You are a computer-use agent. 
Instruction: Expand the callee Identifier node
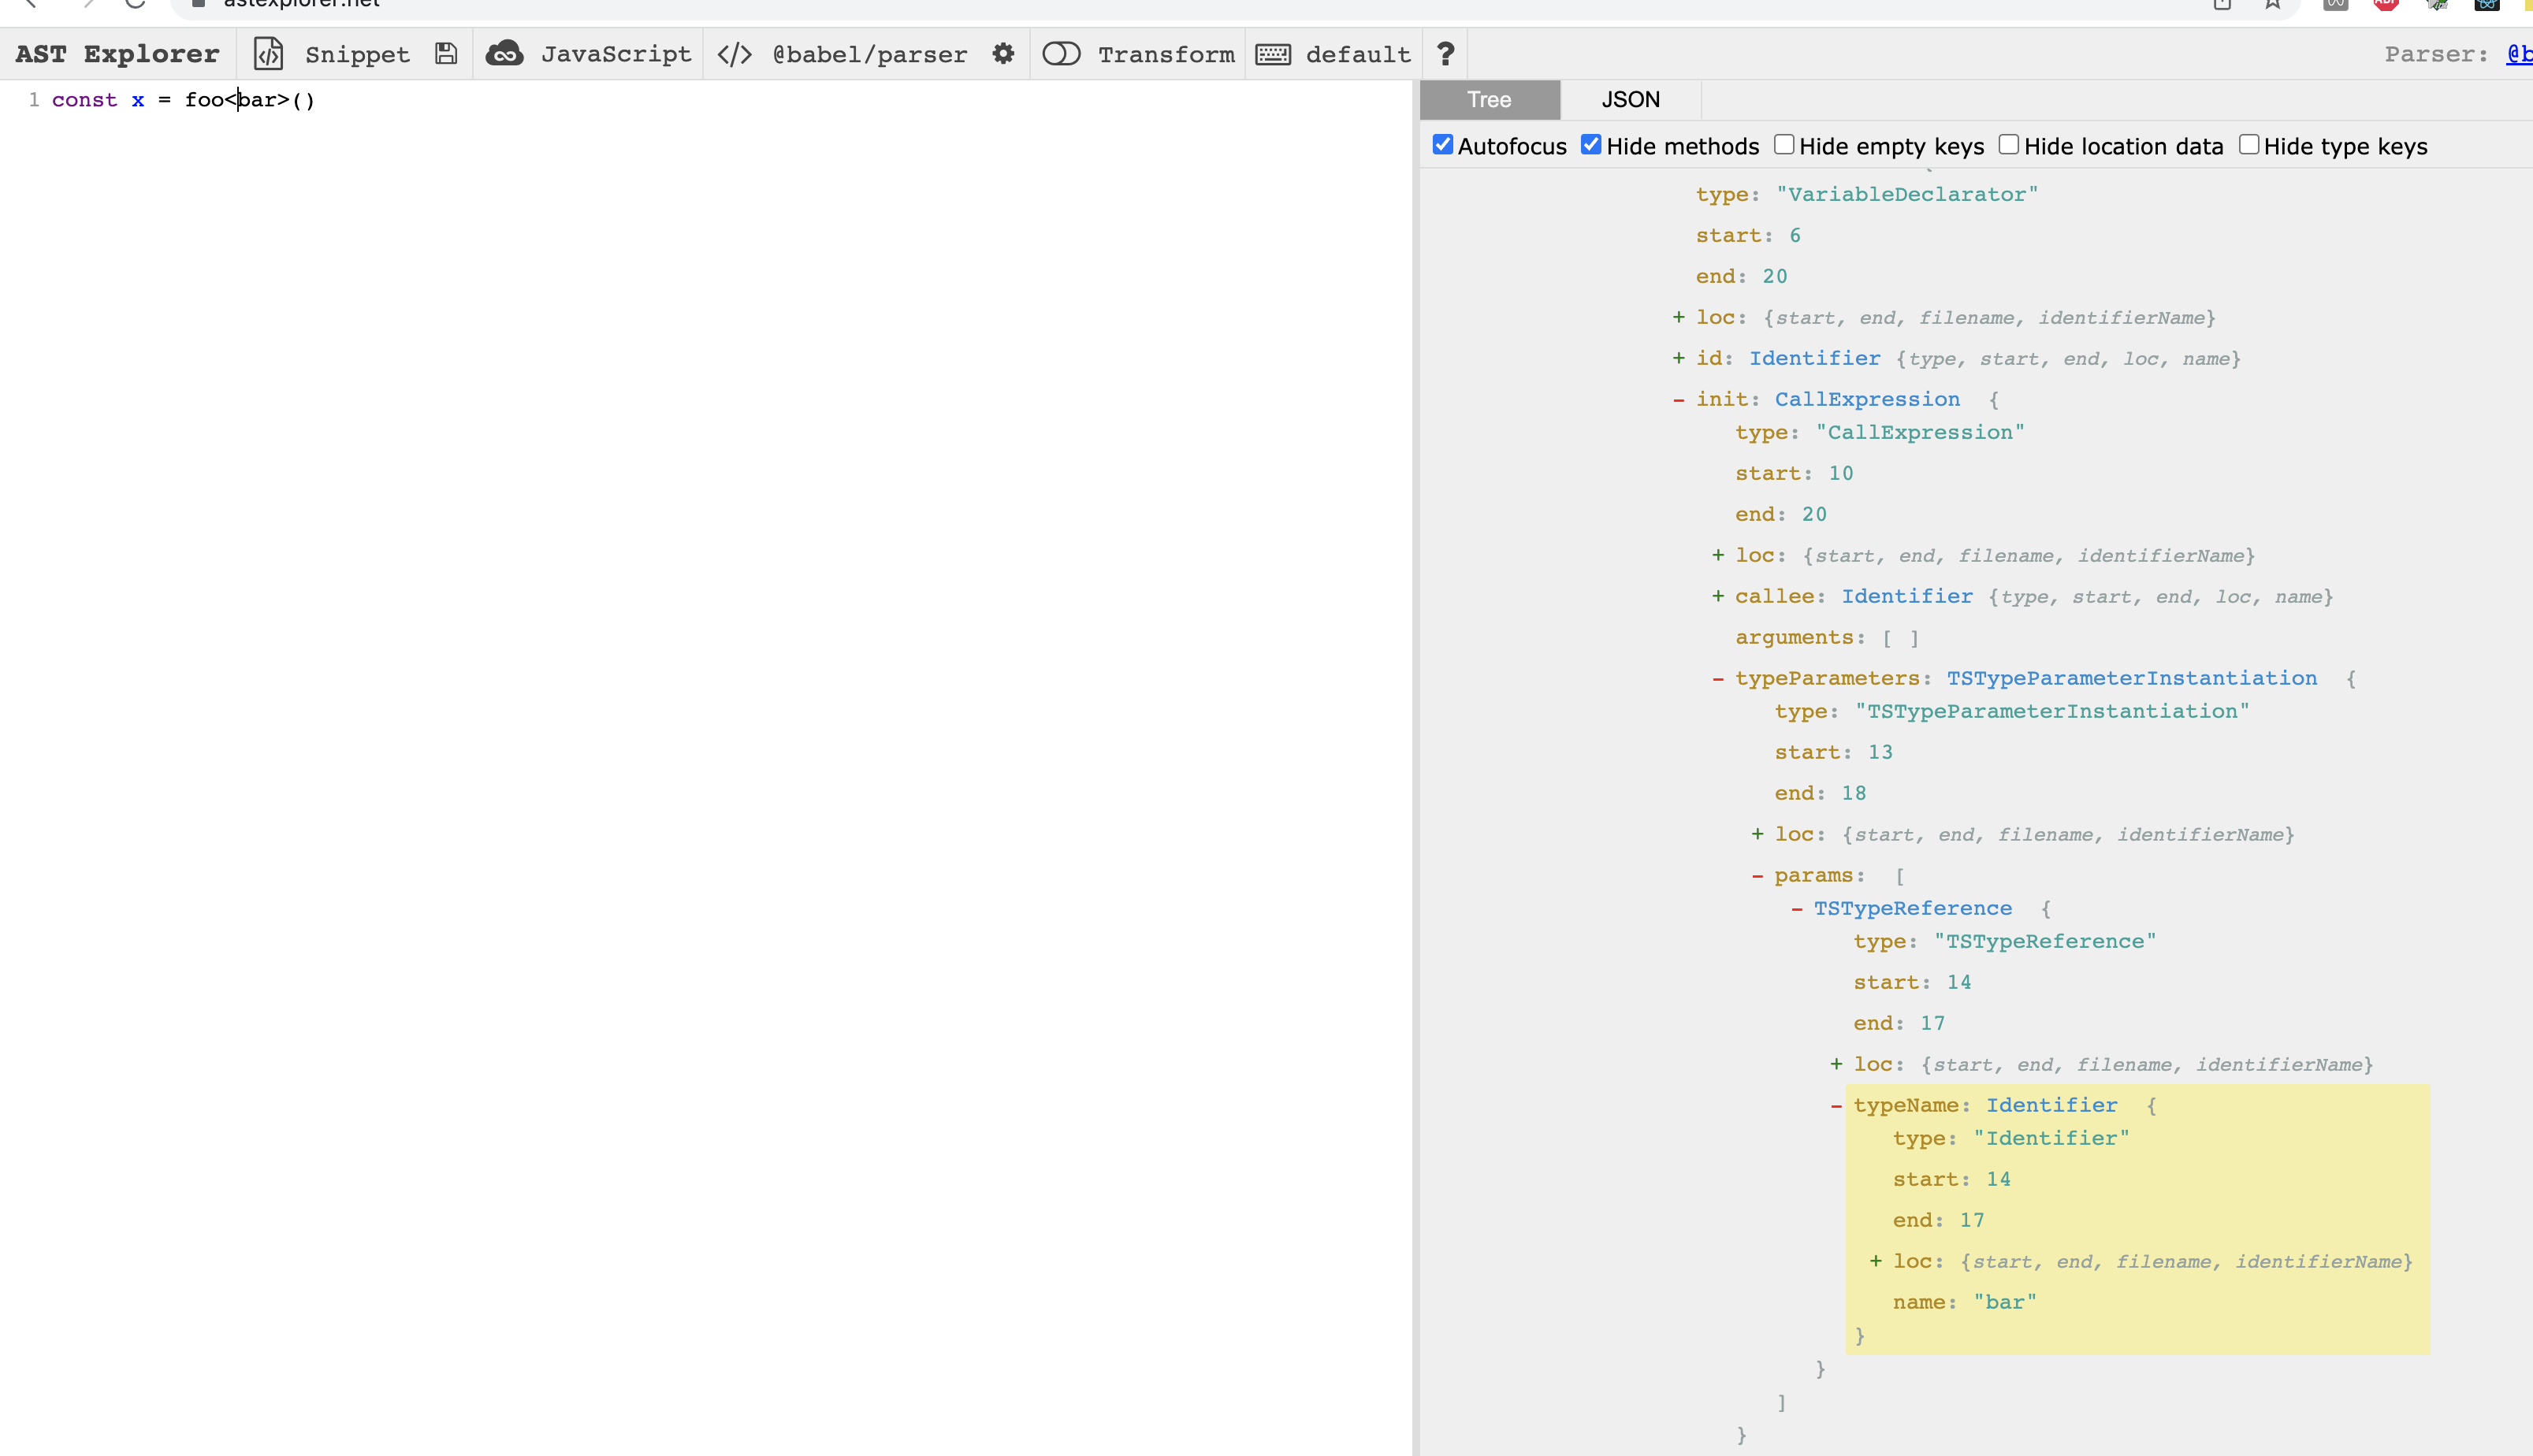coord(1718,597)
